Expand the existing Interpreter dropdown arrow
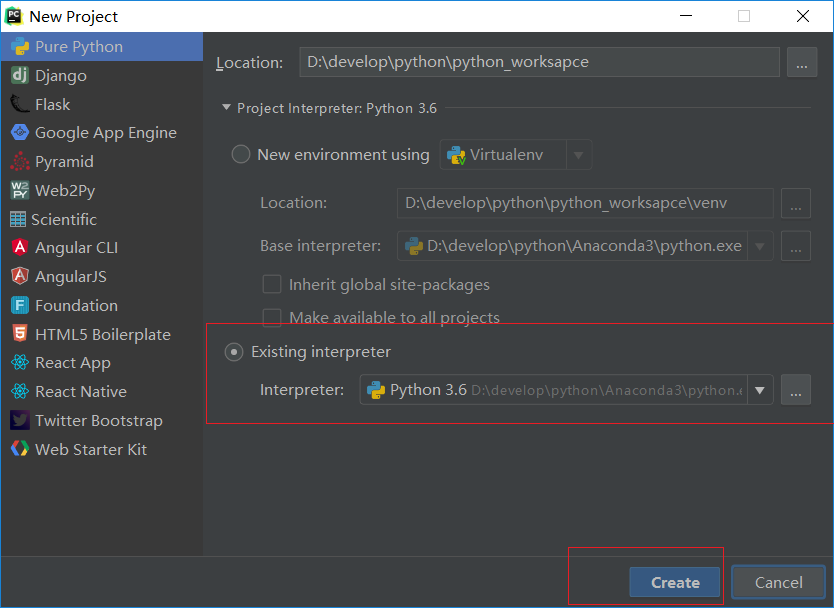The width and height of the screenshot is (834, 608). coord(760,390)
